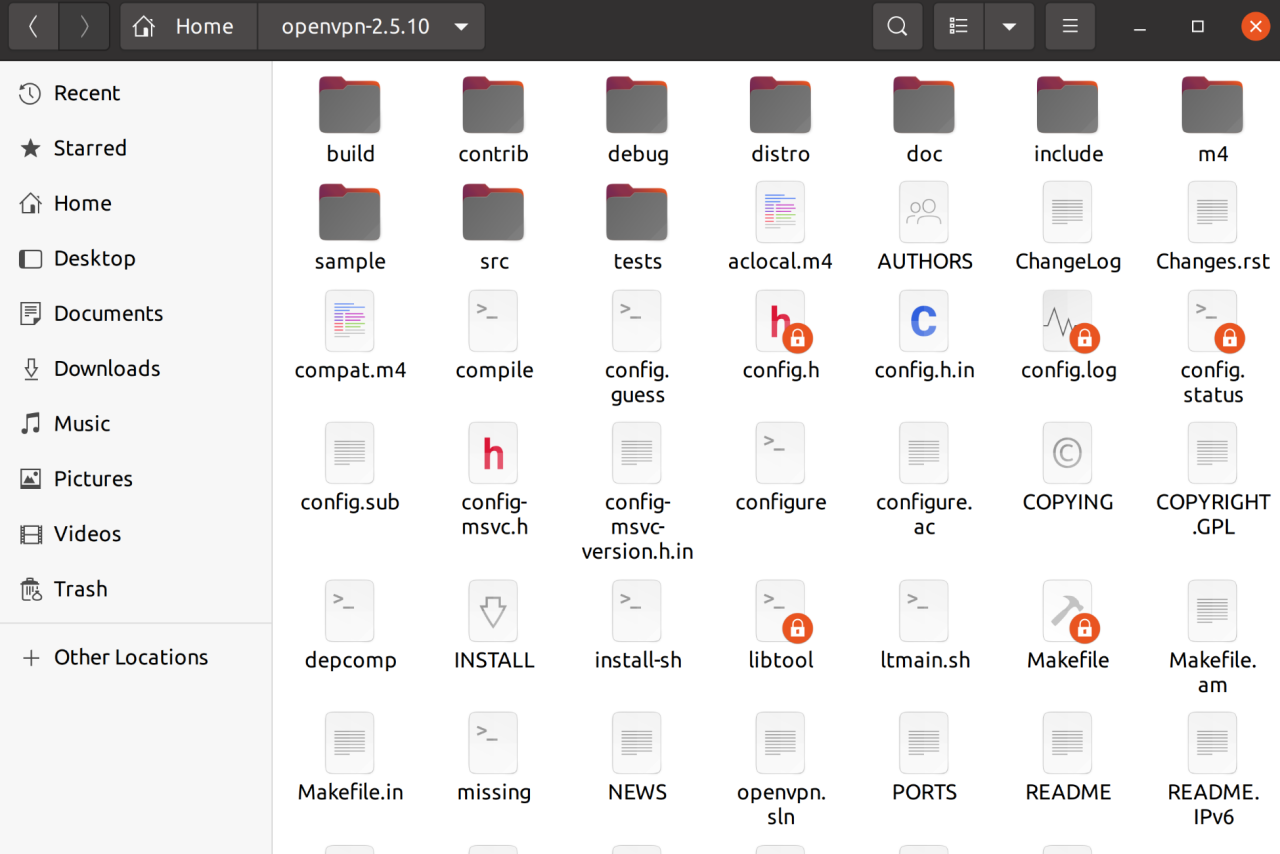Open Desktop in the sidebar
The height and width of the screenshot is (854, 1280).
coord(136,258)
